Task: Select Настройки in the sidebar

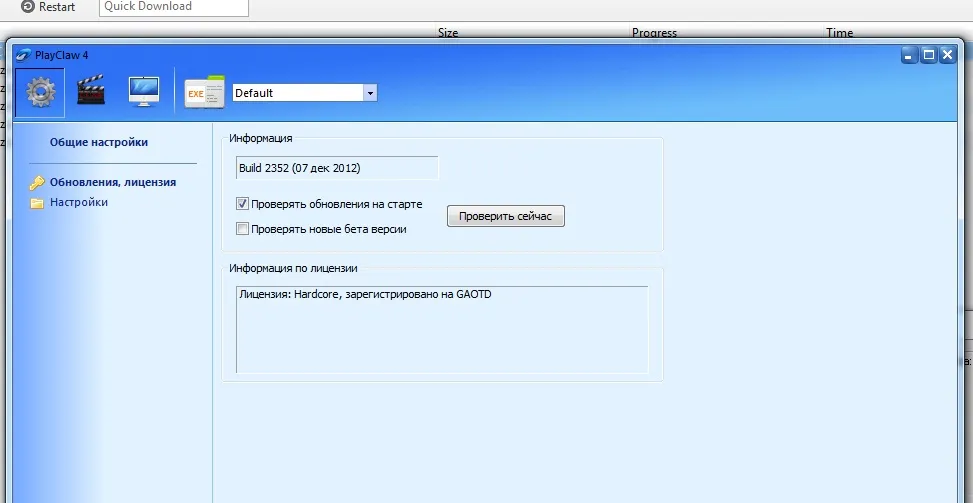Action: [79, 202]
